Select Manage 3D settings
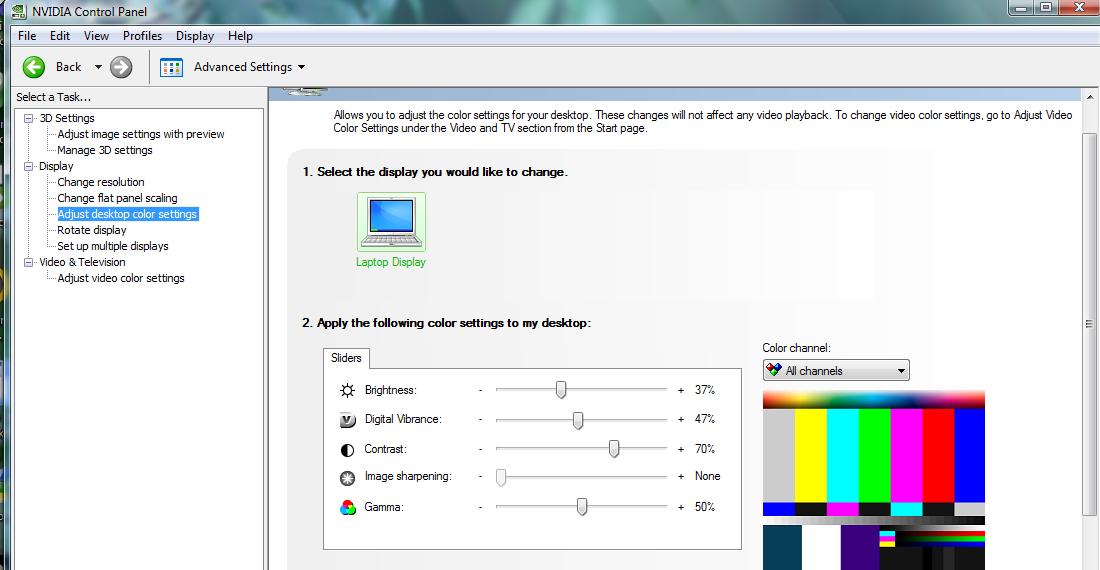The width and height of the screenshot is (1100, 570). tap(105, 150)
